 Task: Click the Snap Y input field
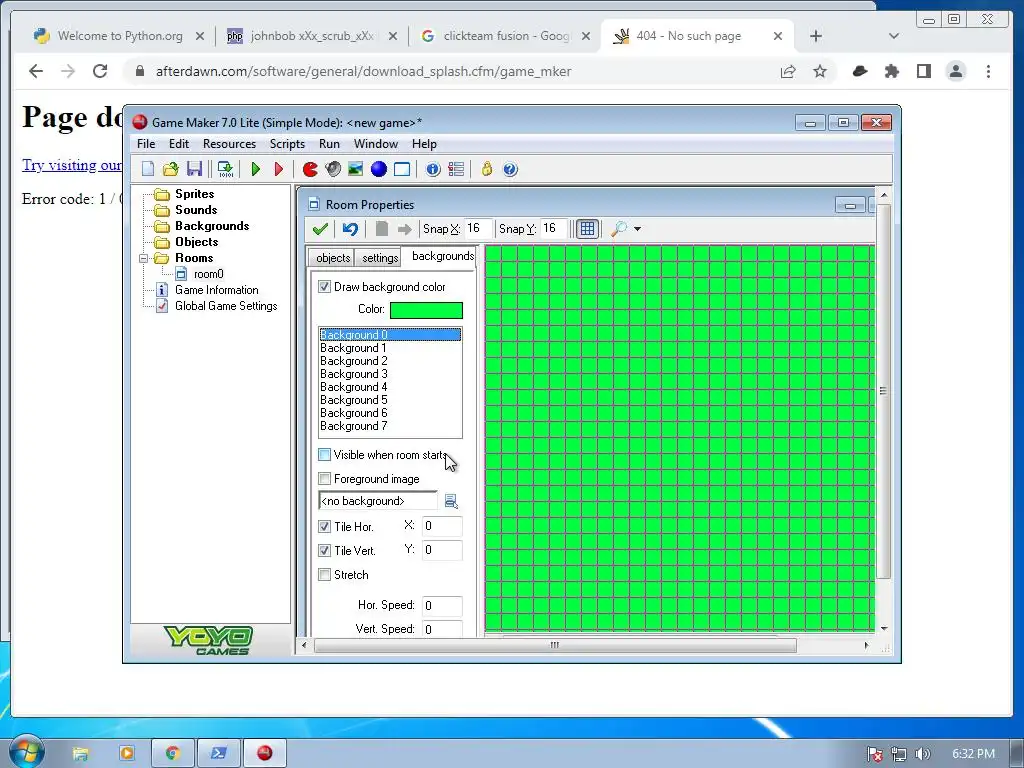tap(553, 229)
